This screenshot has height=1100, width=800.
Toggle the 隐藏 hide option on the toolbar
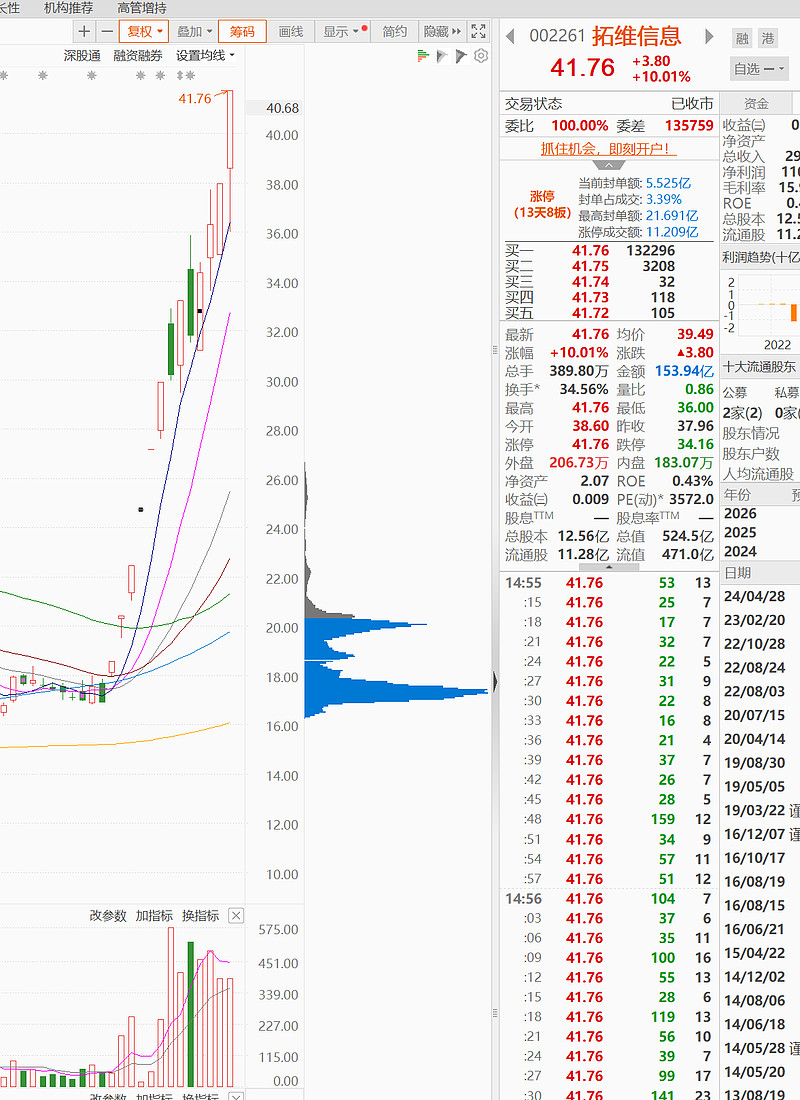437,31
